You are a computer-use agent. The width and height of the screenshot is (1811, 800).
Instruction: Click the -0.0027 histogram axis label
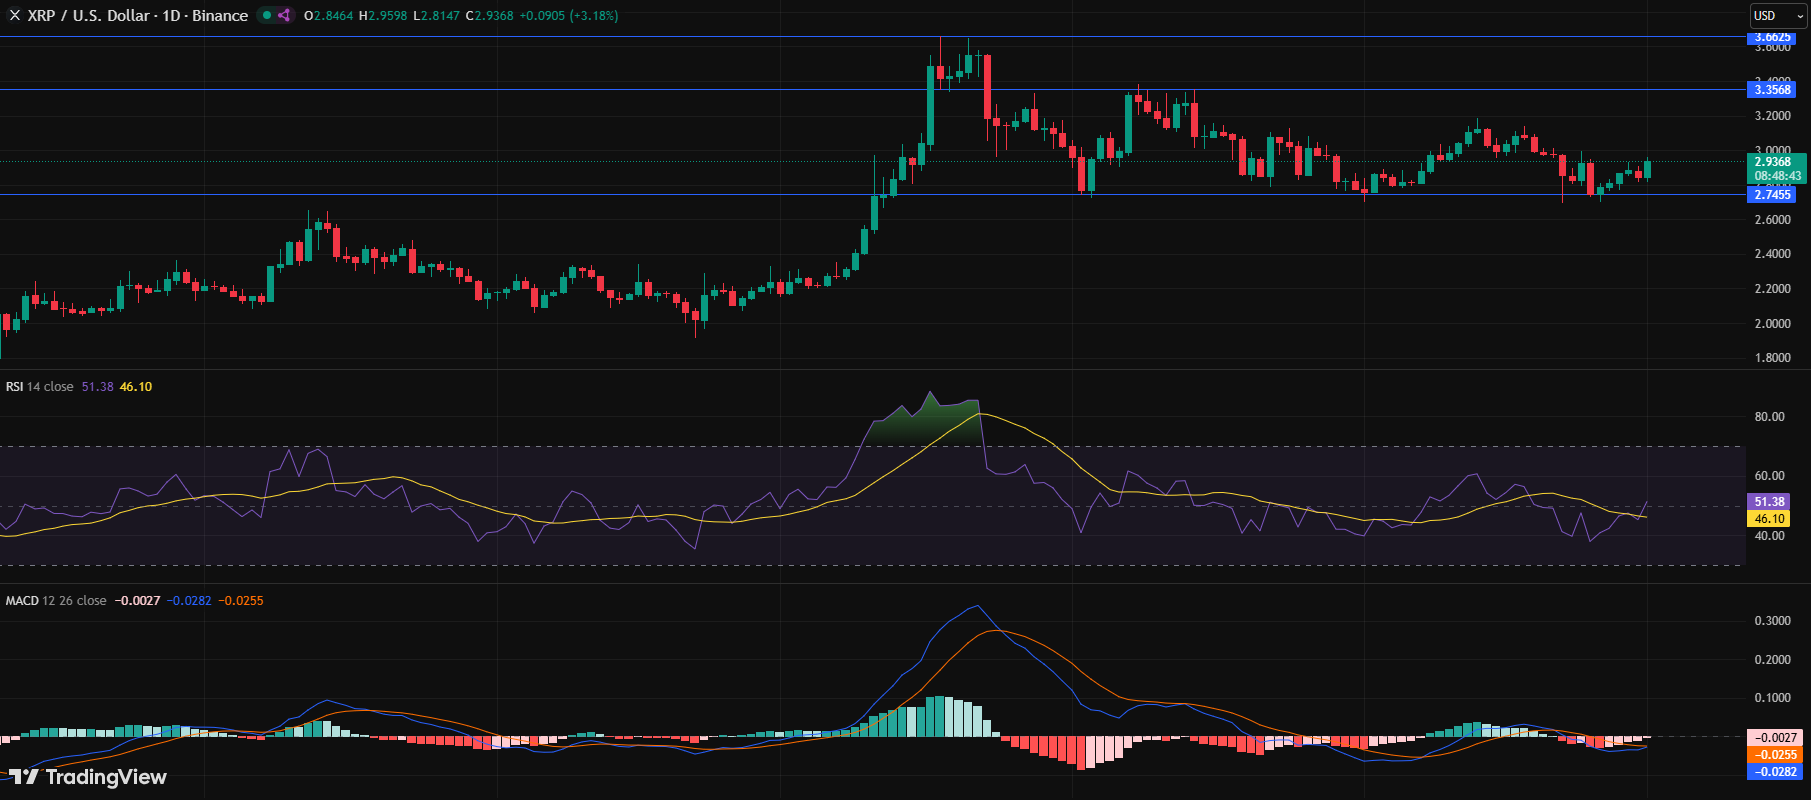coord(1773,738)
